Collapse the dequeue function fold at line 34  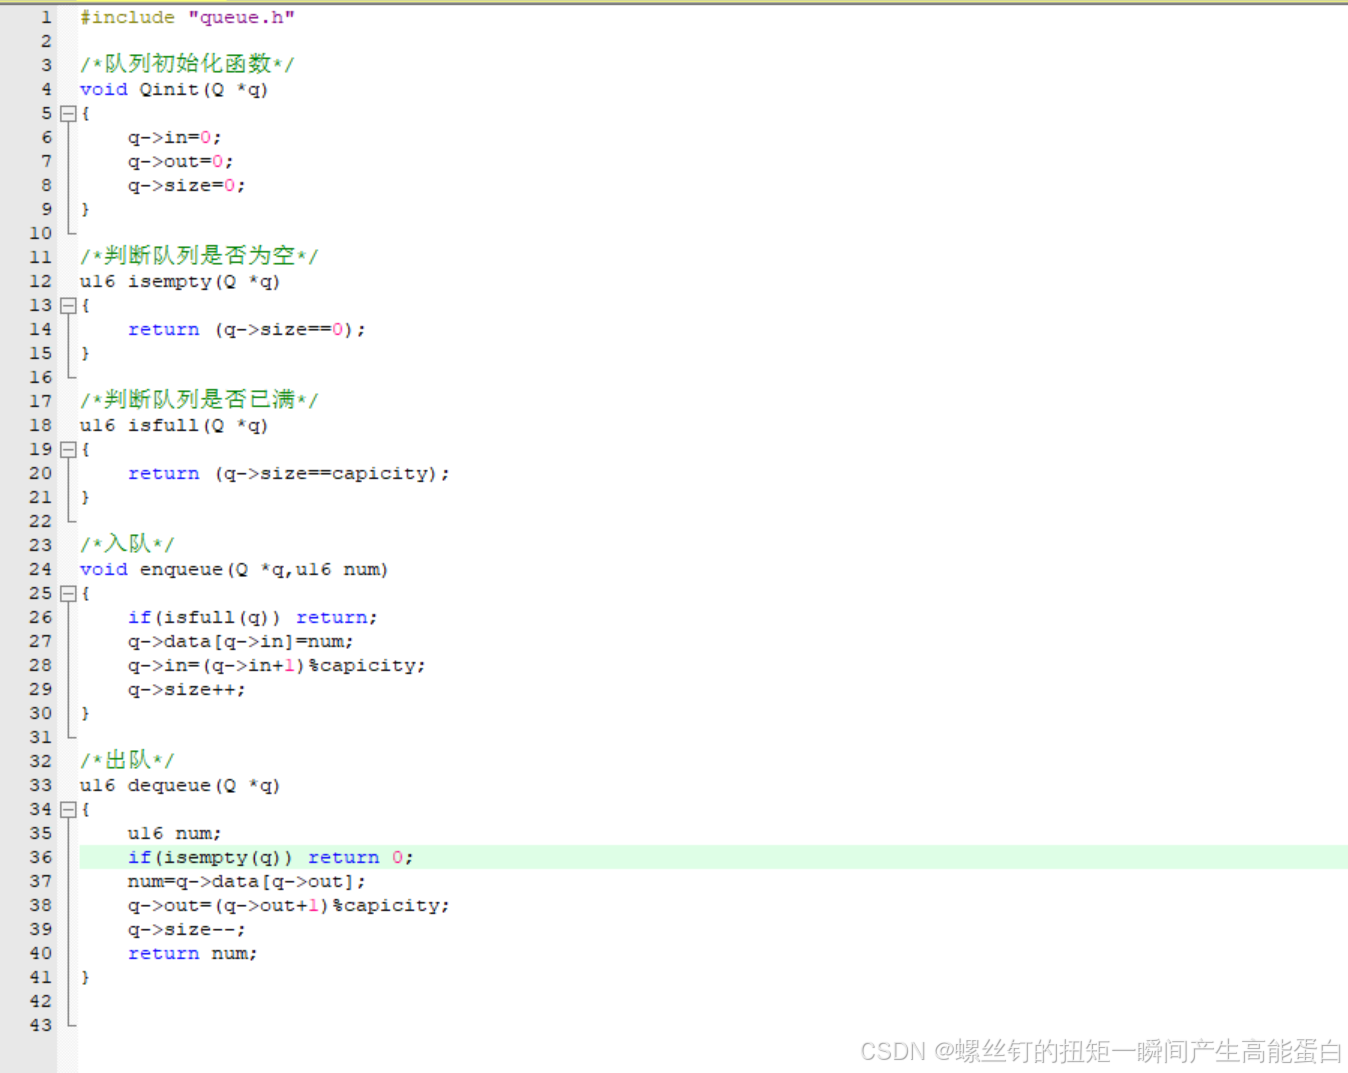click(68, 810)
